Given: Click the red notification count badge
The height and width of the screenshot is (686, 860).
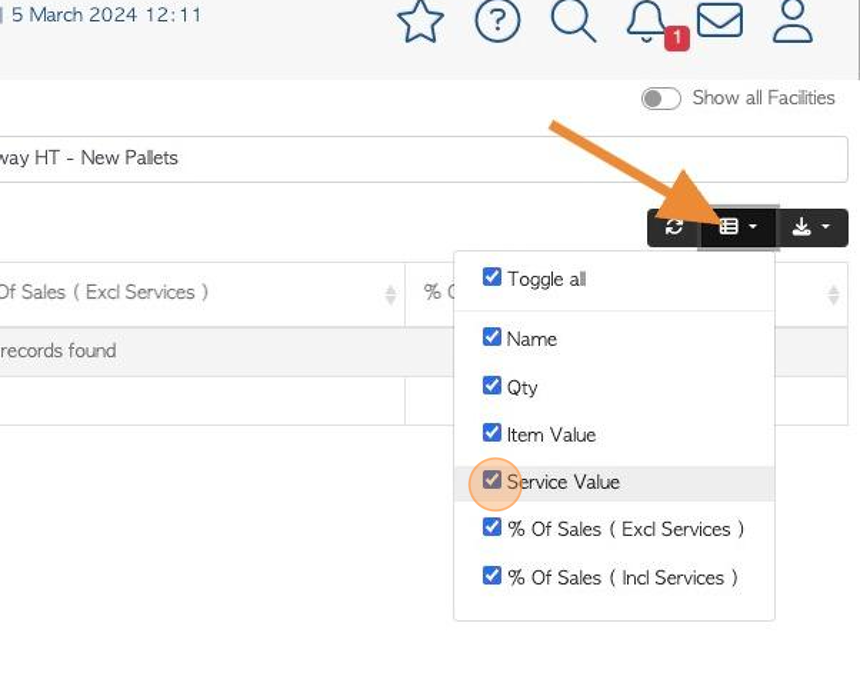Looking at the screenshot, I should pyautogui.click(x=677, y=38).
